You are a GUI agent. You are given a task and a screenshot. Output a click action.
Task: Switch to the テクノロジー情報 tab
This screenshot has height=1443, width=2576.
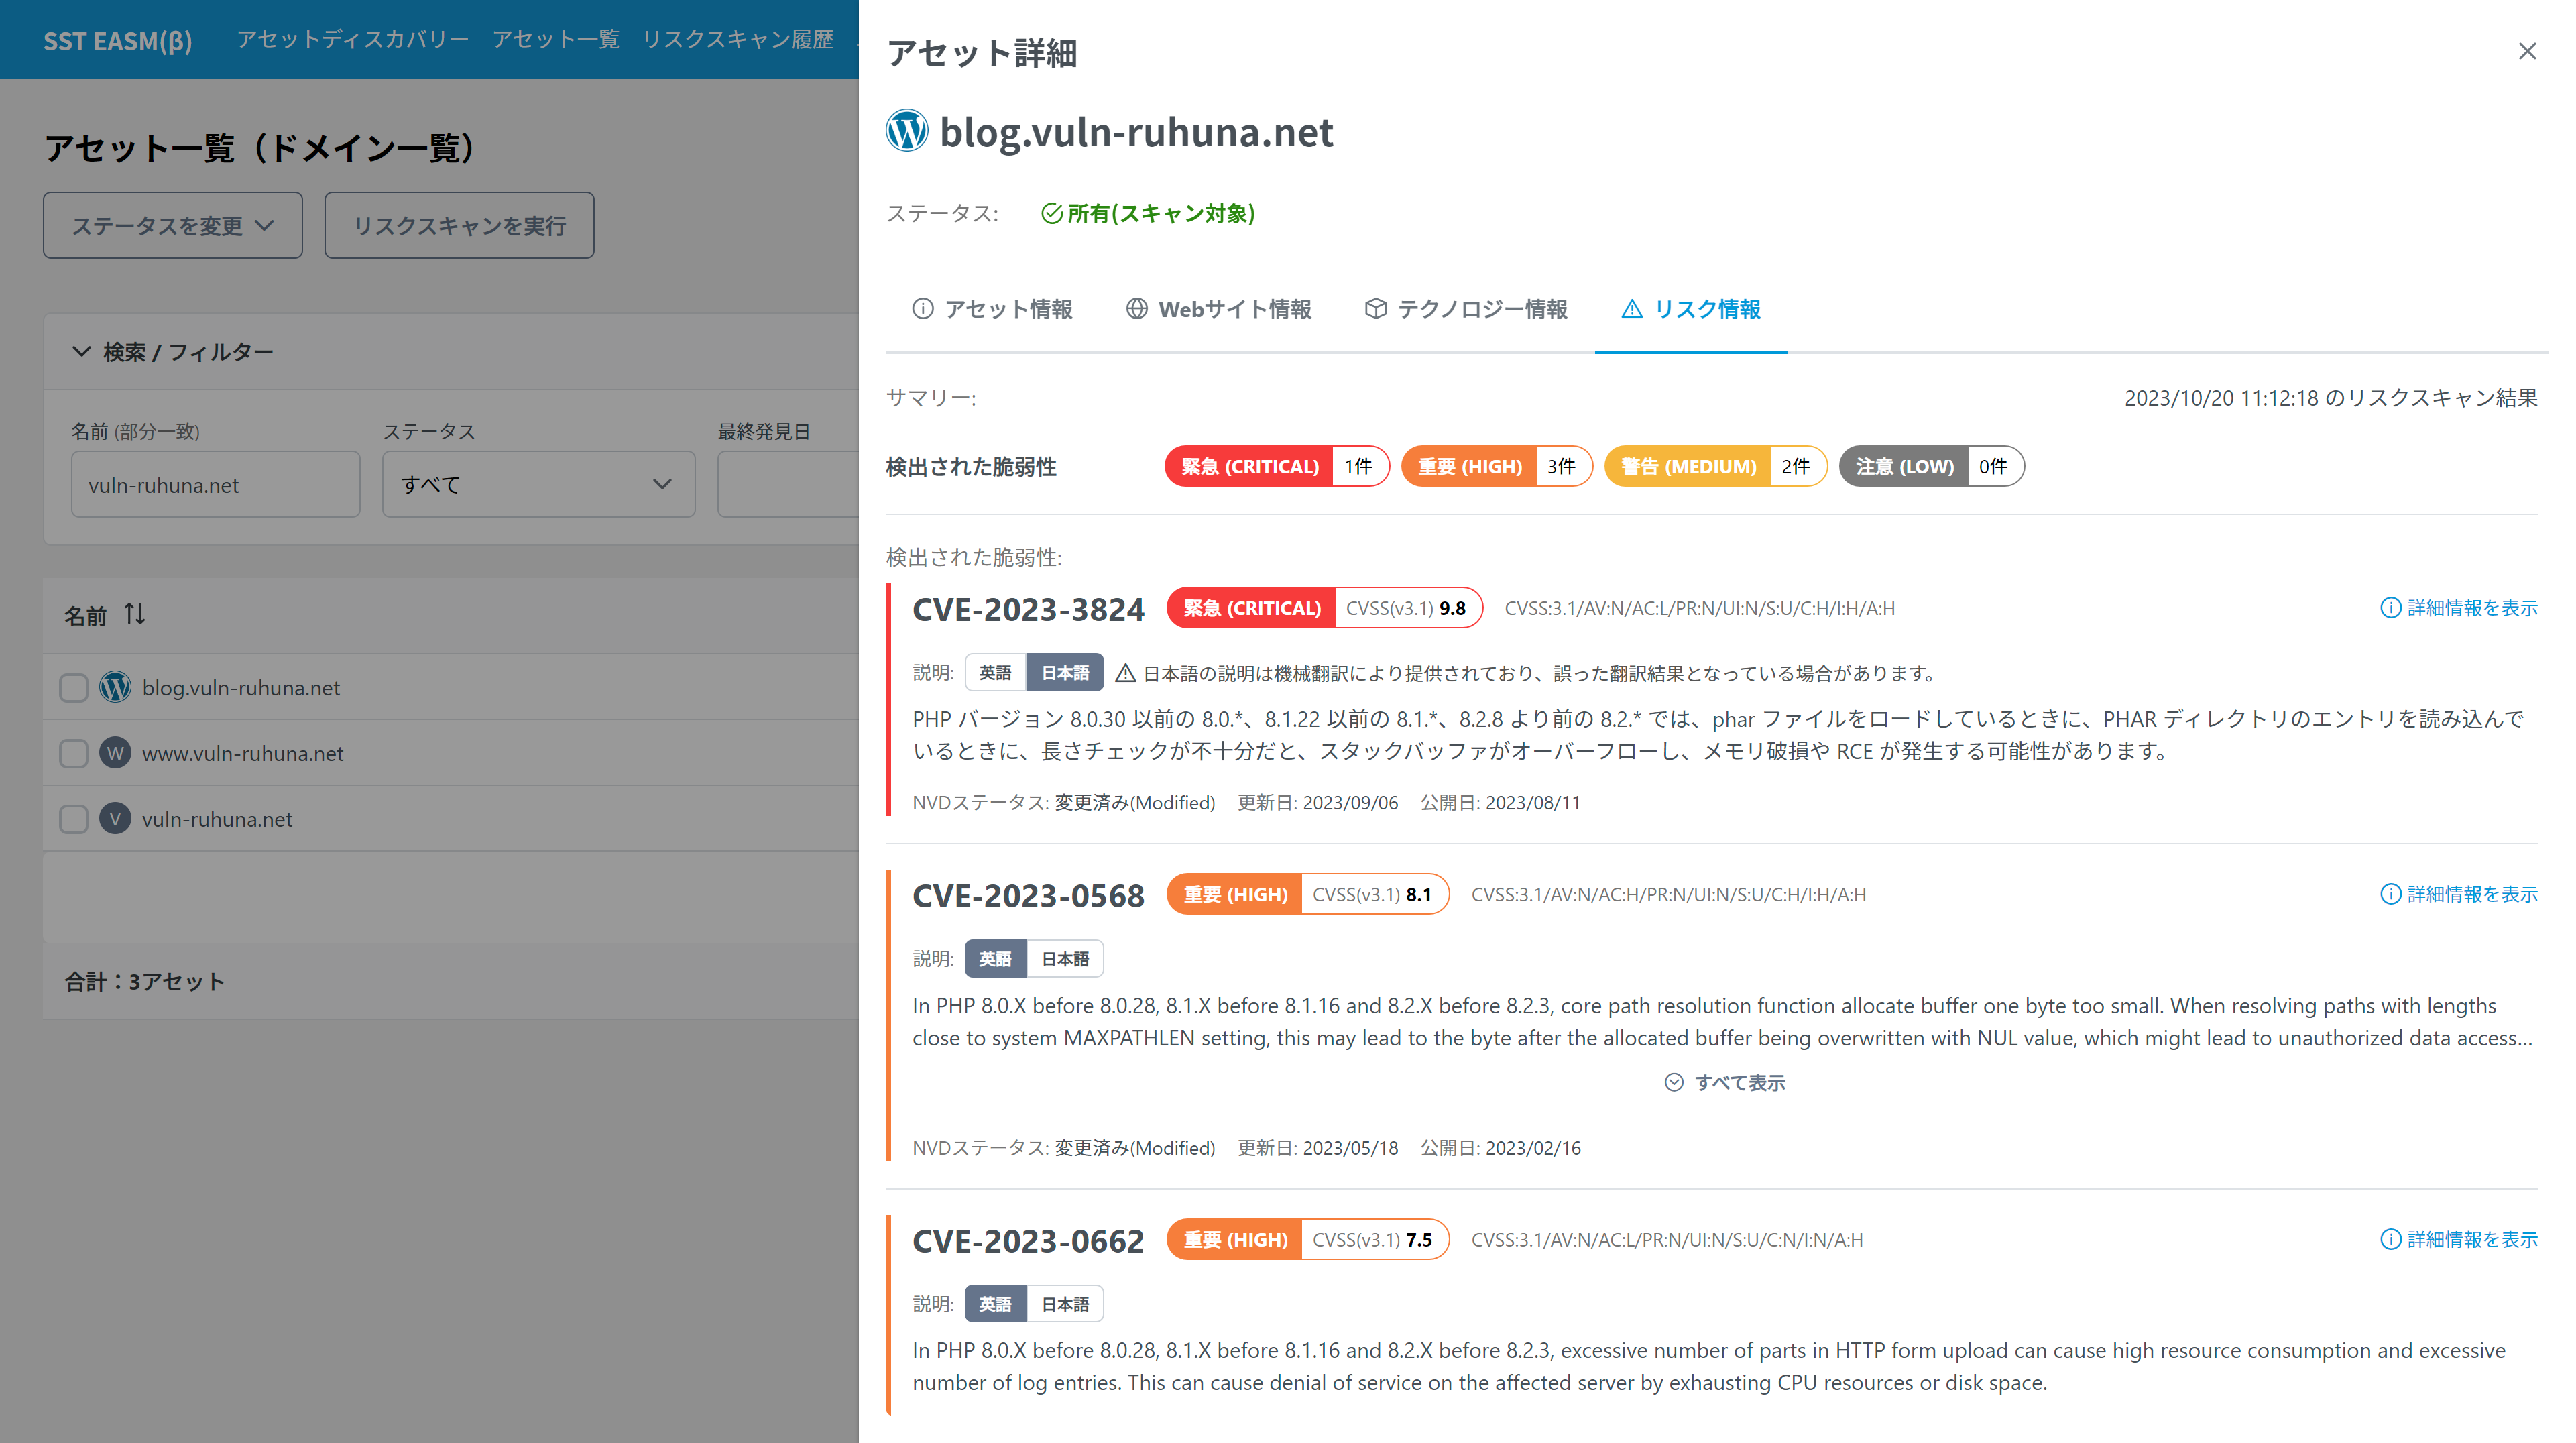pos(1466,309)
